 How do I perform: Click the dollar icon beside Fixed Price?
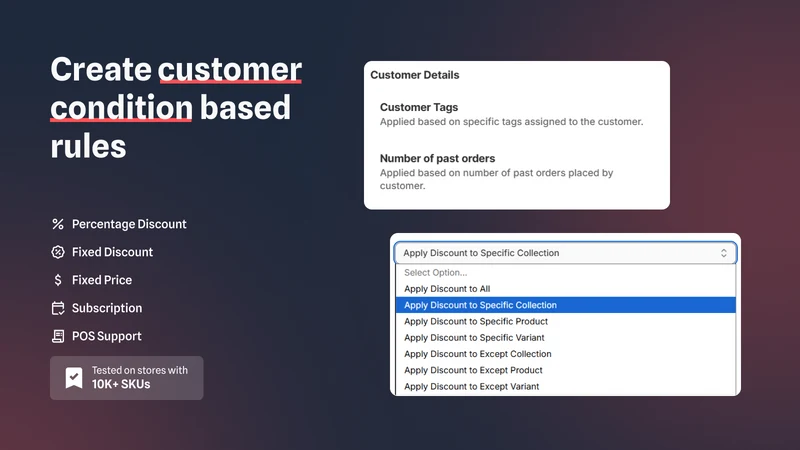(x=58, y=280)
